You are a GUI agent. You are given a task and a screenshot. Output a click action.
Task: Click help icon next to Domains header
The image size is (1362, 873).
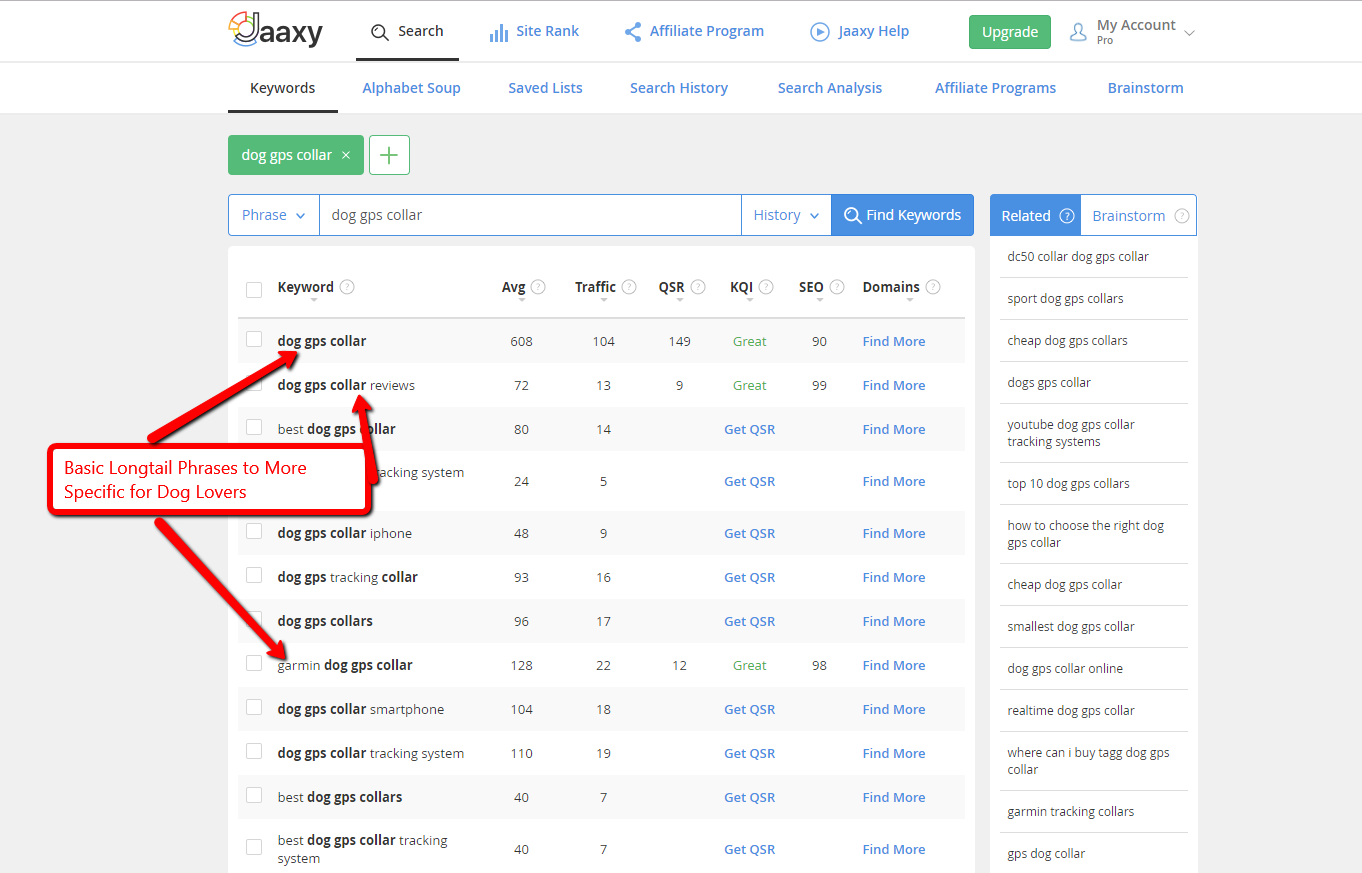[x=933, y=287]
